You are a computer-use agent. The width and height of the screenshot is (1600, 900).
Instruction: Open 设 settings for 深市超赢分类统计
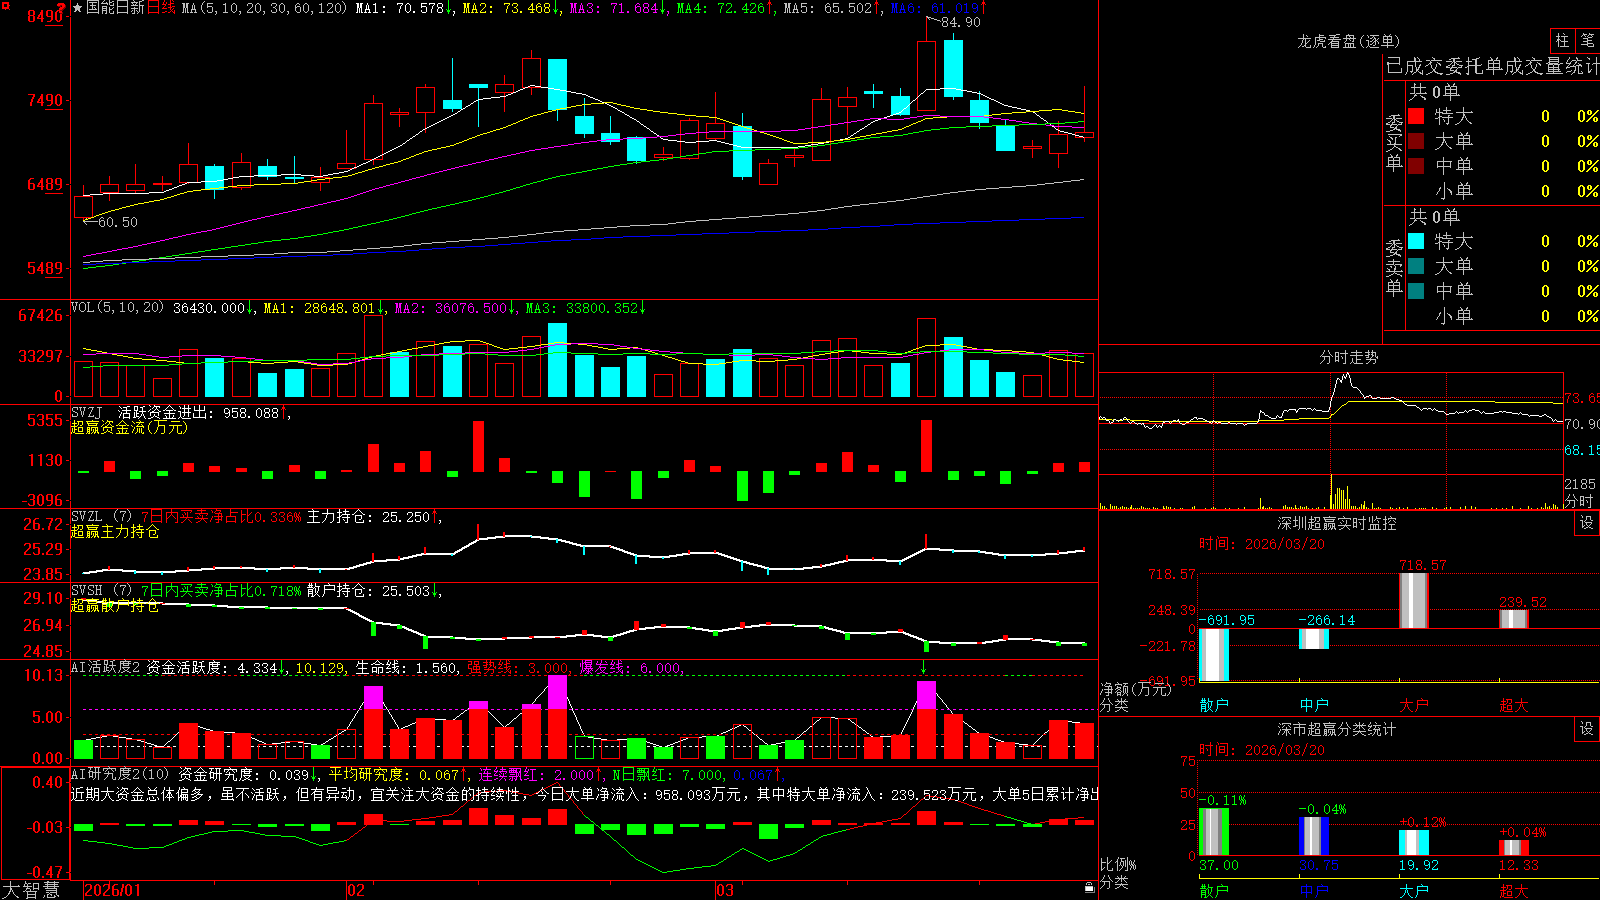point(1587,729)
